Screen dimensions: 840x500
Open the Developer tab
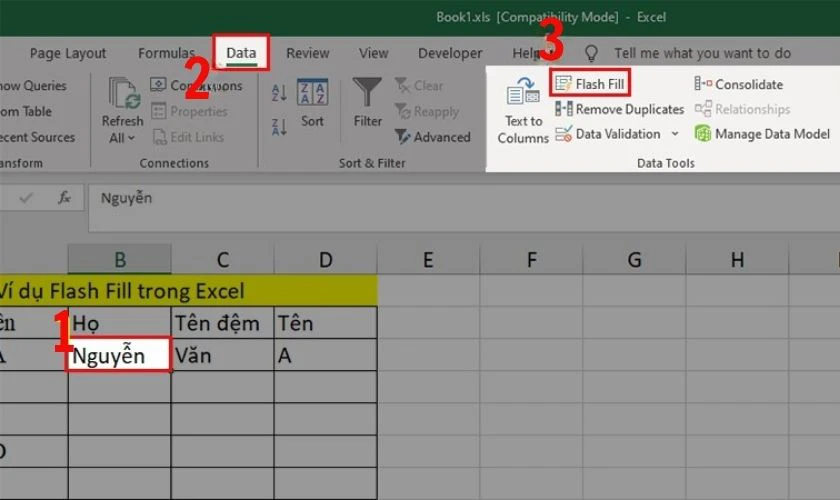[450, 53]
